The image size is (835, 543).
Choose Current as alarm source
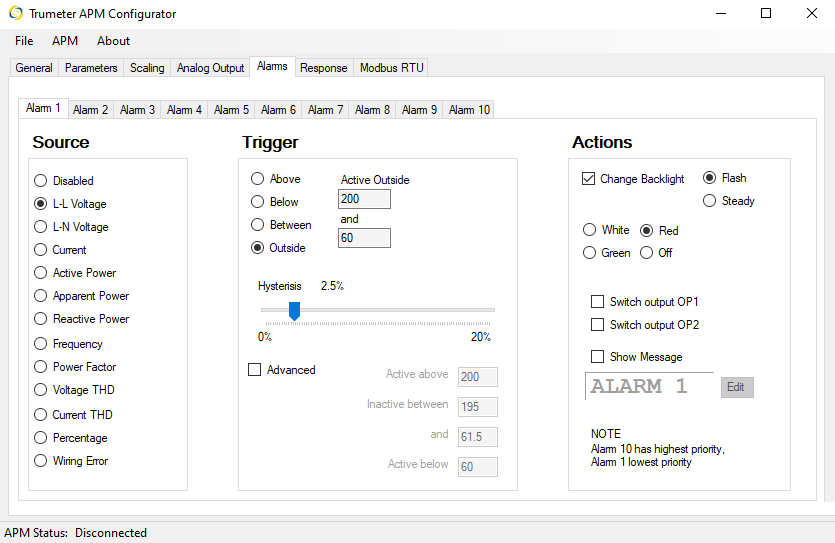click(60, 250)
